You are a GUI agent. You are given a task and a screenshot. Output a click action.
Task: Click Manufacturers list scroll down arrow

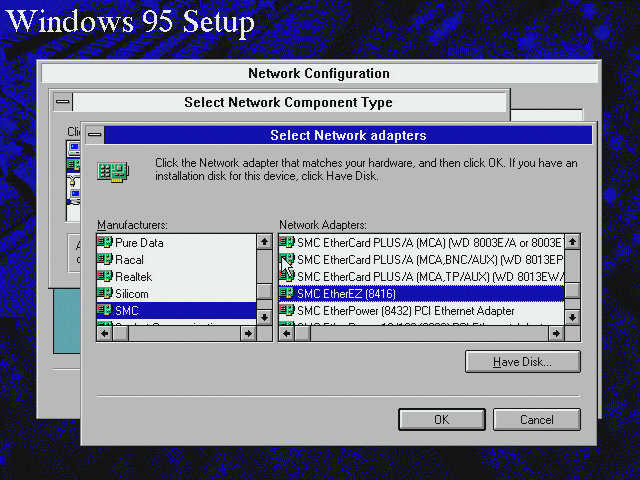tap(264, 317)
